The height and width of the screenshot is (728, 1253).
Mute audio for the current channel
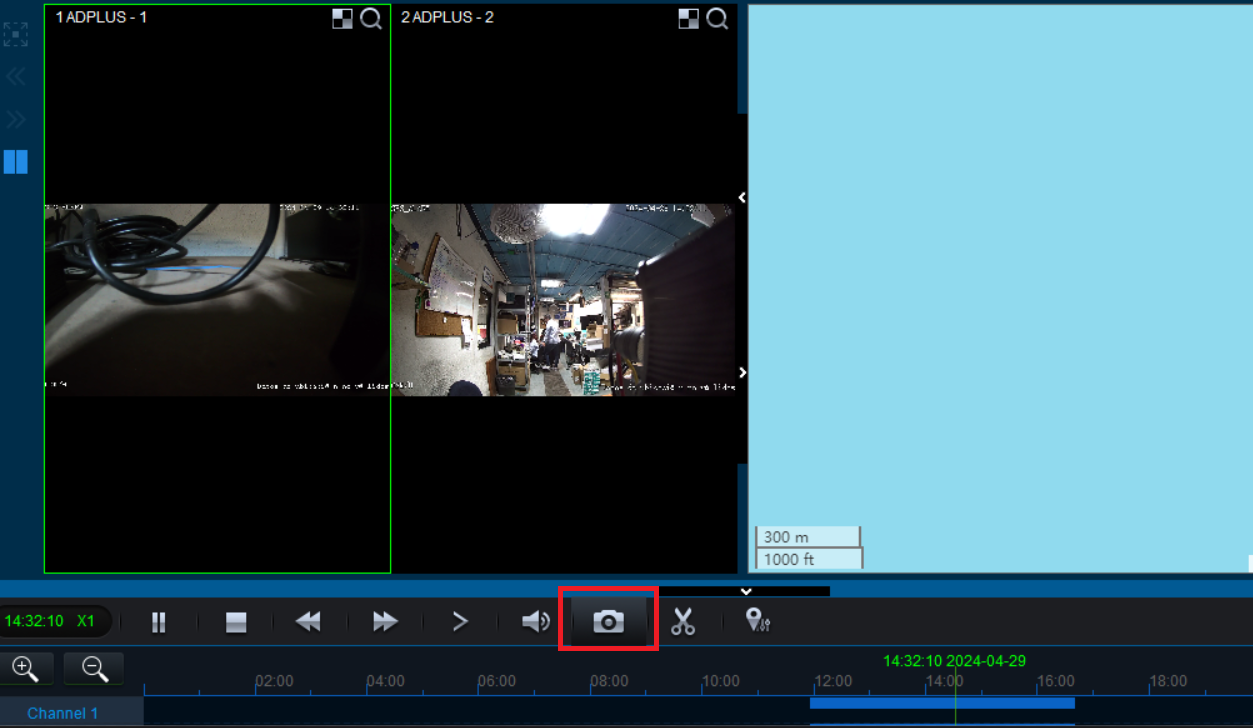(535, 621)
